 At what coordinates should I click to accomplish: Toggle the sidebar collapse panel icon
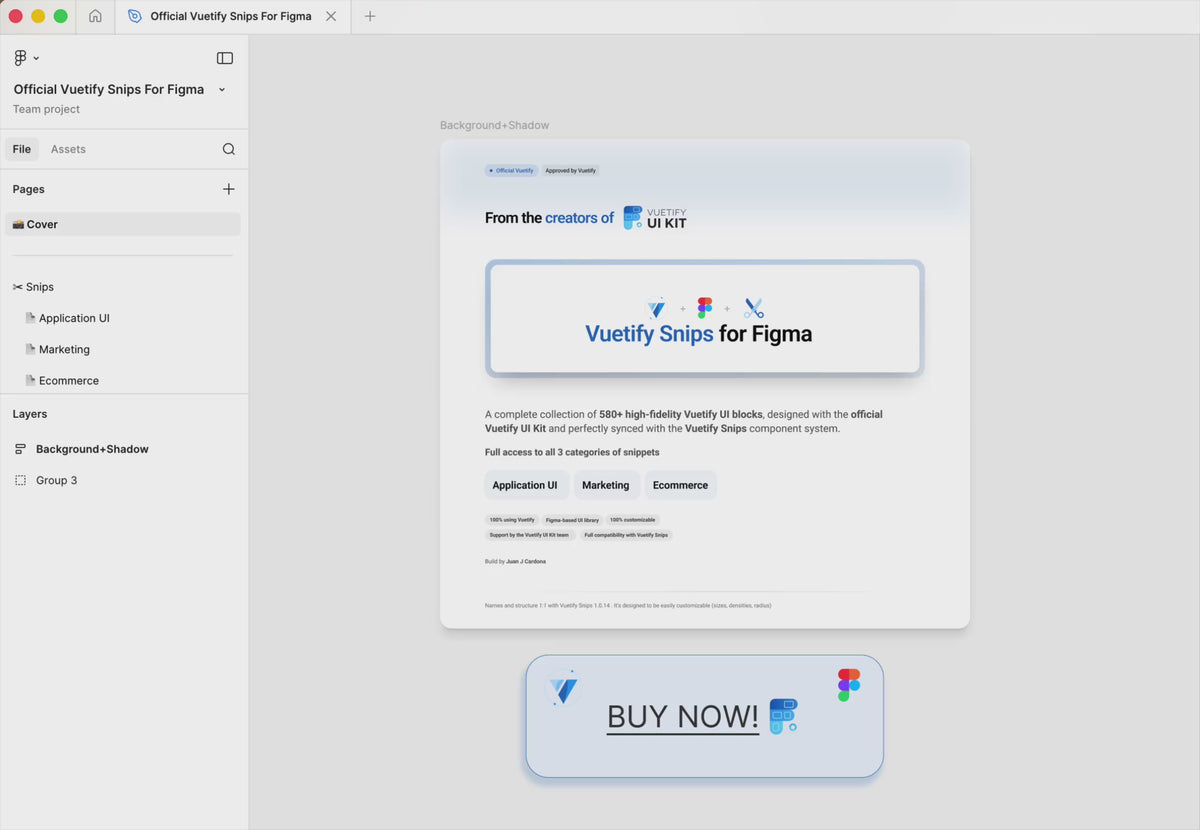point(225,58)
